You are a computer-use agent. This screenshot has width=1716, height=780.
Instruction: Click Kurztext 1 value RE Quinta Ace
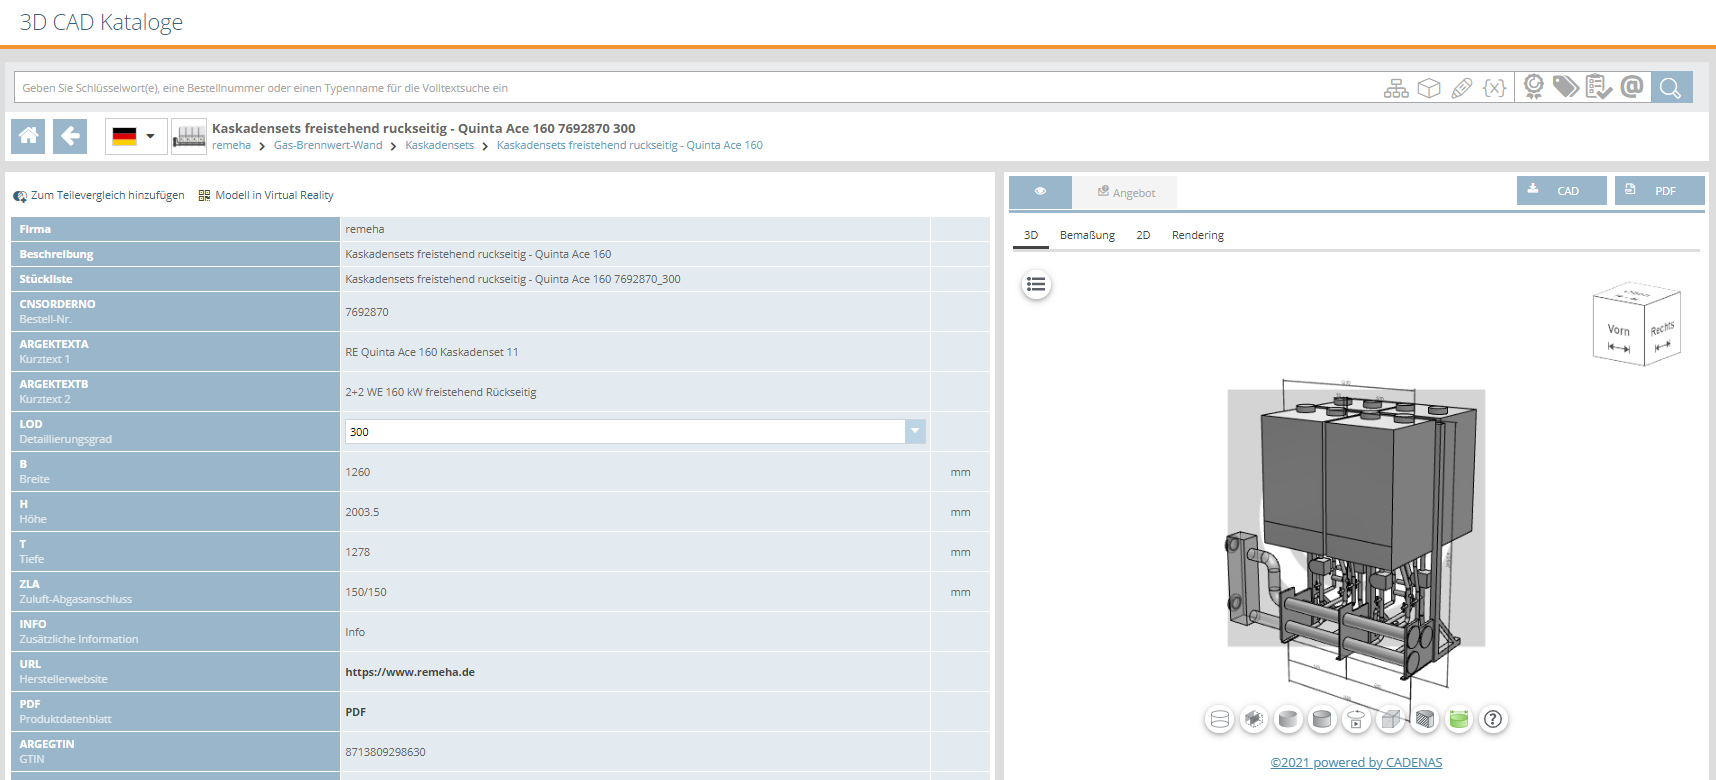tap(432, 352)
